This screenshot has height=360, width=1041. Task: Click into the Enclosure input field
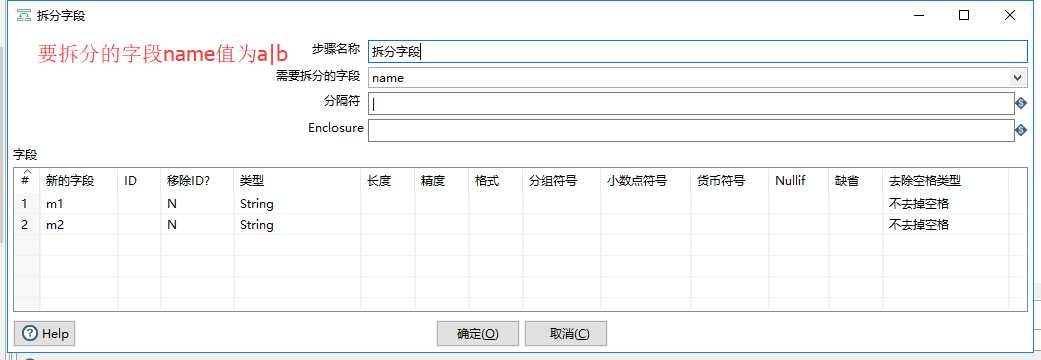[690, 130]
